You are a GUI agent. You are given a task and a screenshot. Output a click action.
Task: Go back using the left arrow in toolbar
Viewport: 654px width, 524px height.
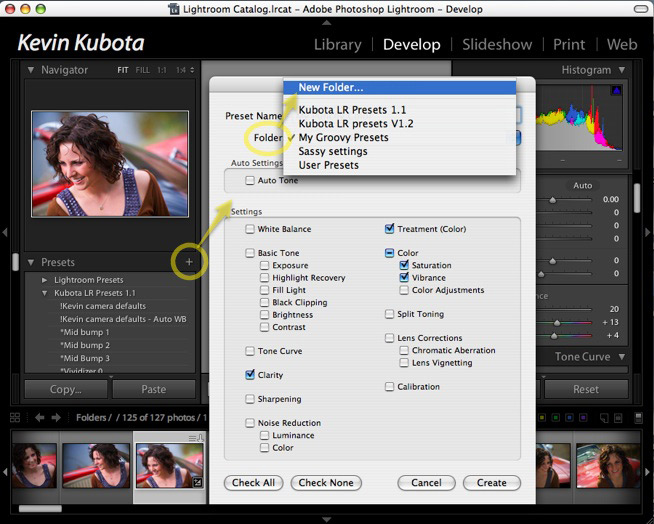coord(40,418)
